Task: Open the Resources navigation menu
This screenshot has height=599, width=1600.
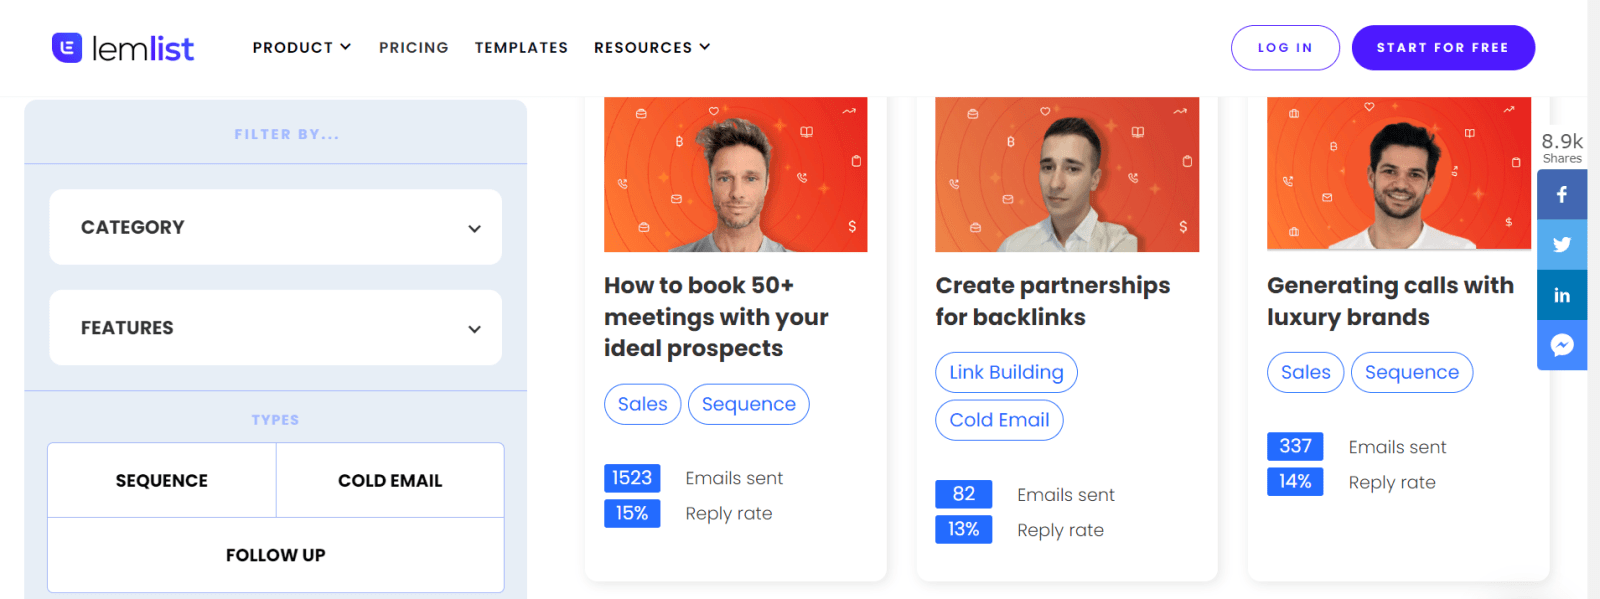Action: pos(651,48)
